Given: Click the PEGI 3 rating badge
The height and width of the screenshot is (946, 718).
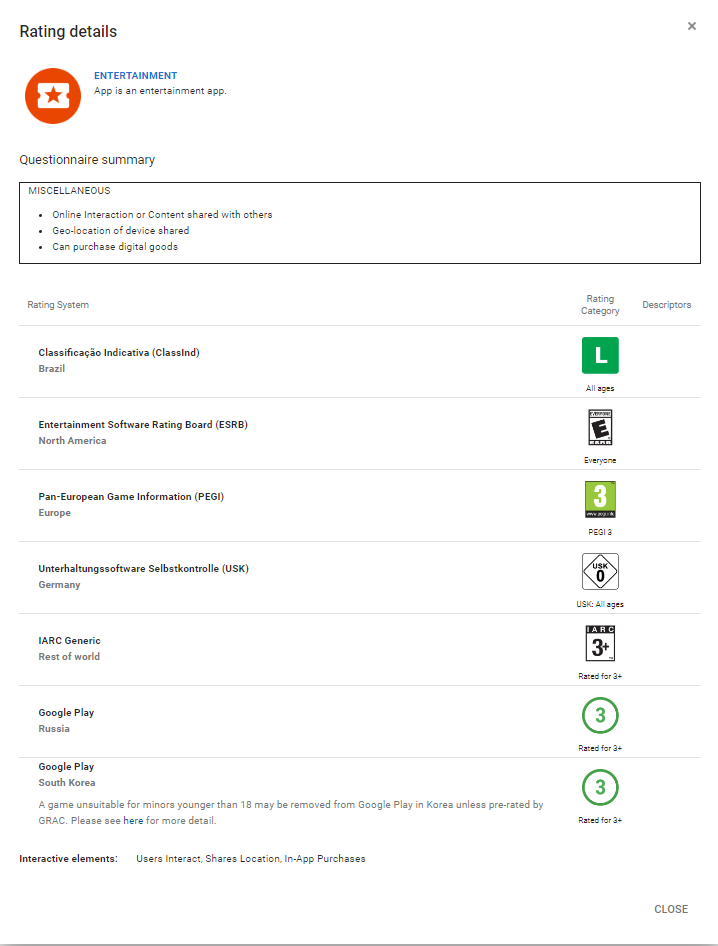Looking at the screenshot, I should coord(600,500).
